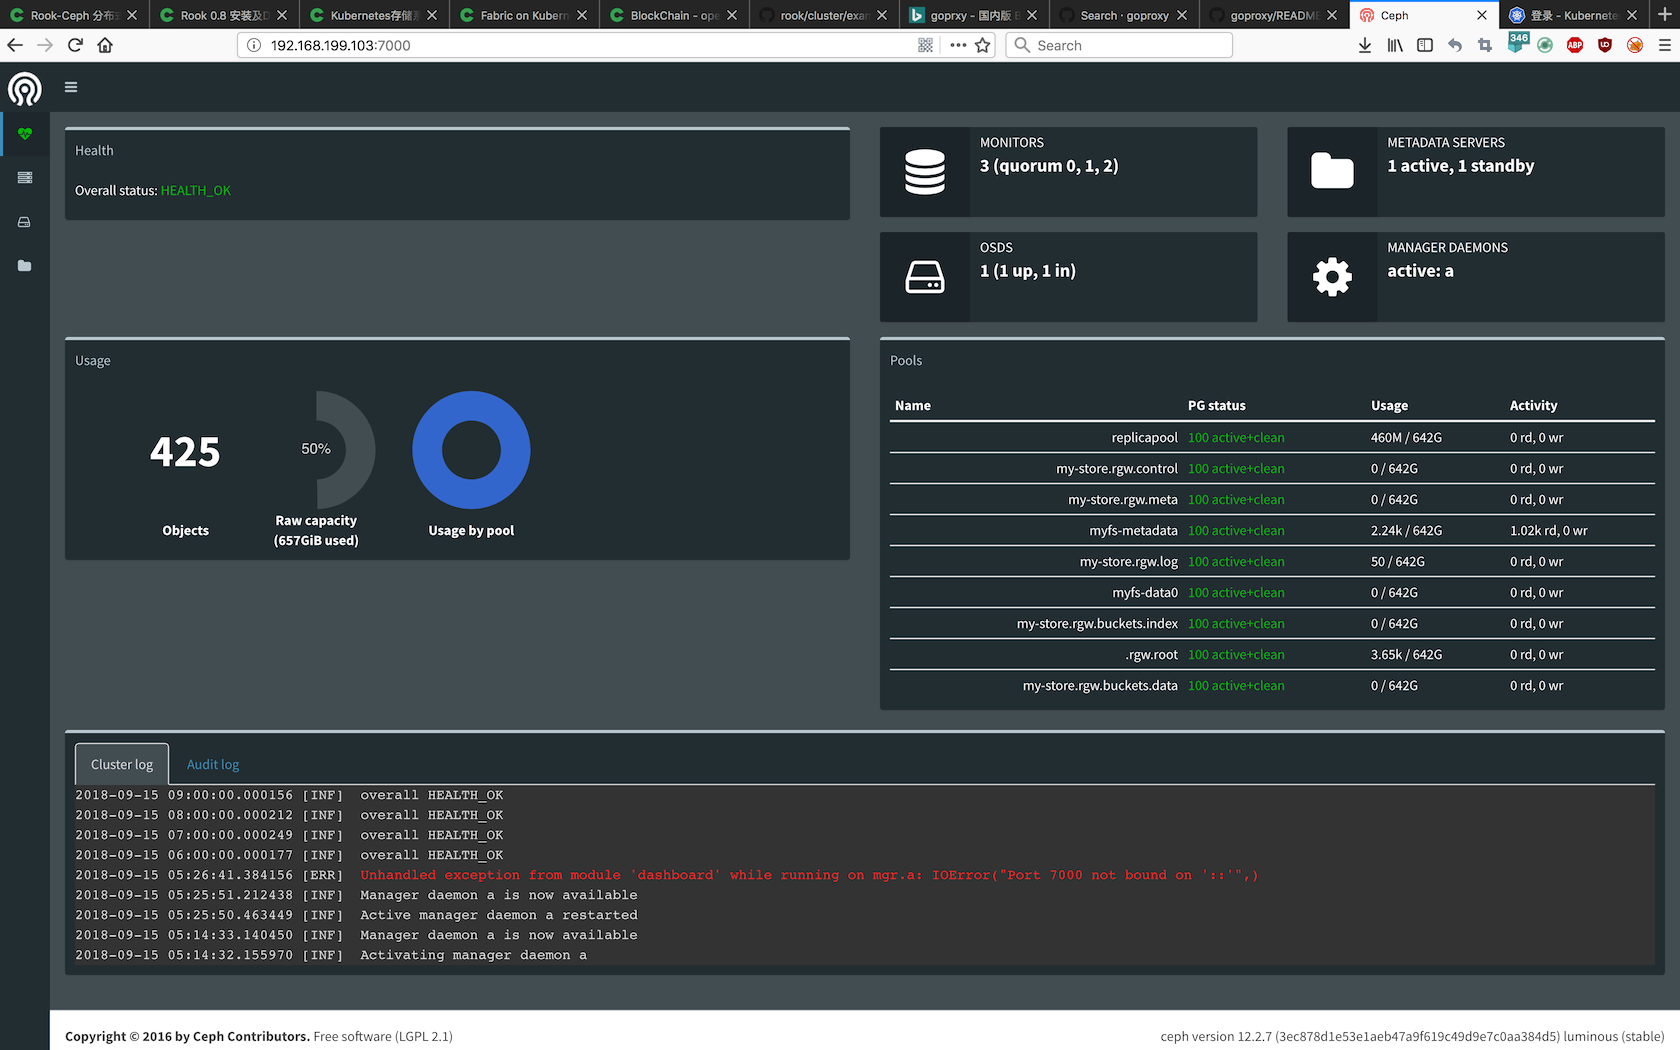This screenshot has width=1680, height=1050.
Task: Click the HEALTH_OK status text
Action: pyautogui.click(x=196, y=190)
